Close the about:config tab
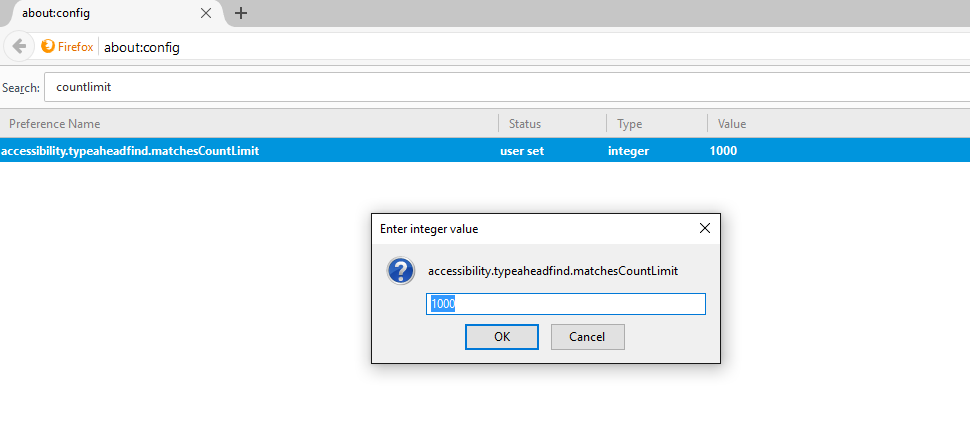Viewport: 970px width, 428px height. tap(206, 13)
